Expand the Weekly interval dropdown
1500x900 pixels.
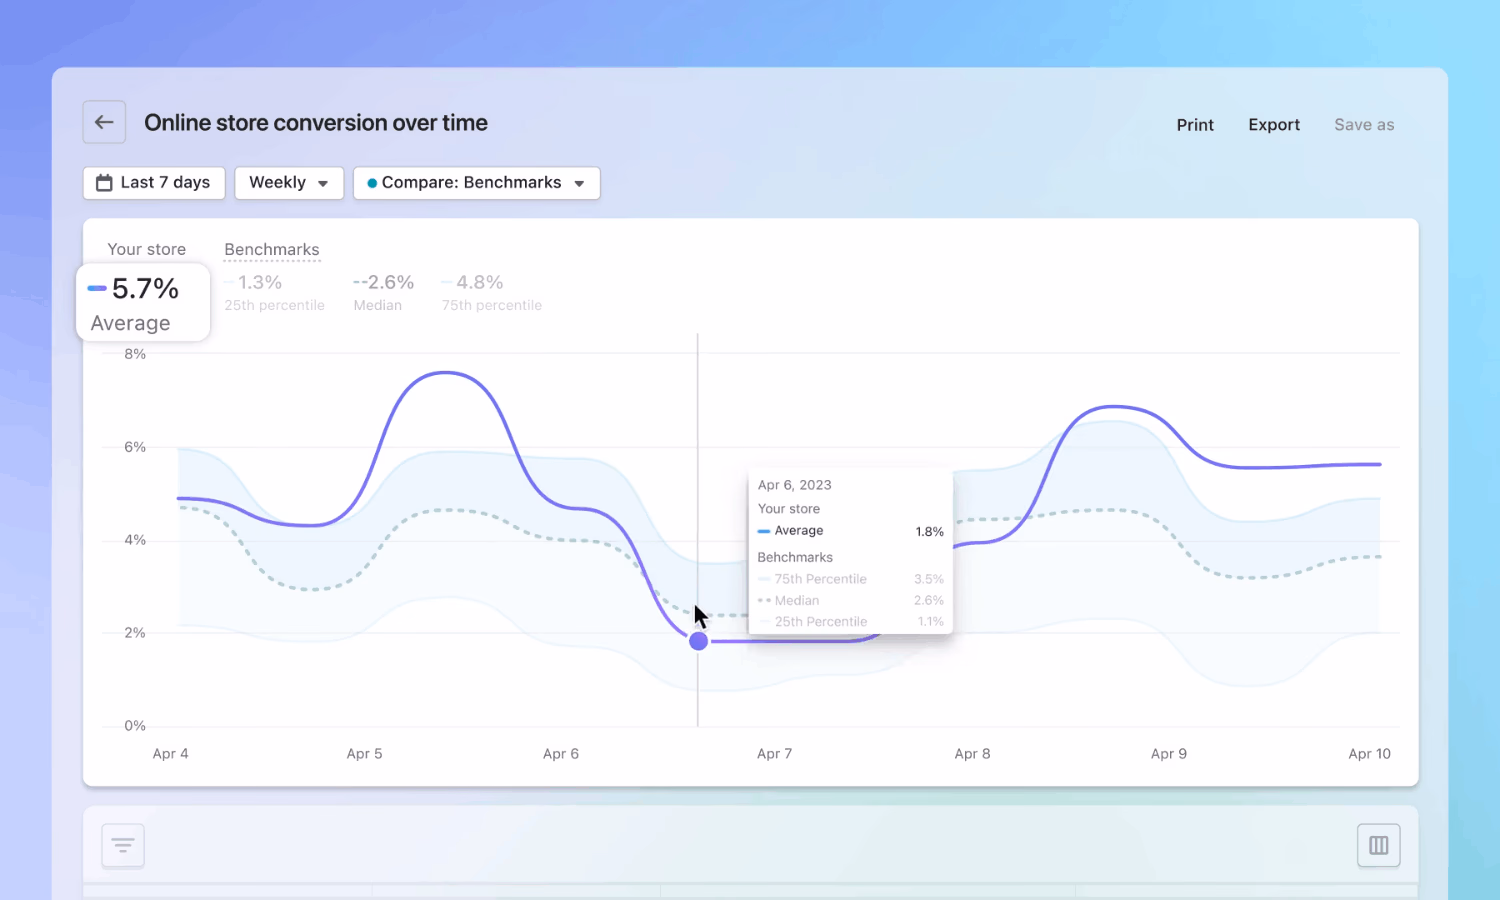(289, 183)
